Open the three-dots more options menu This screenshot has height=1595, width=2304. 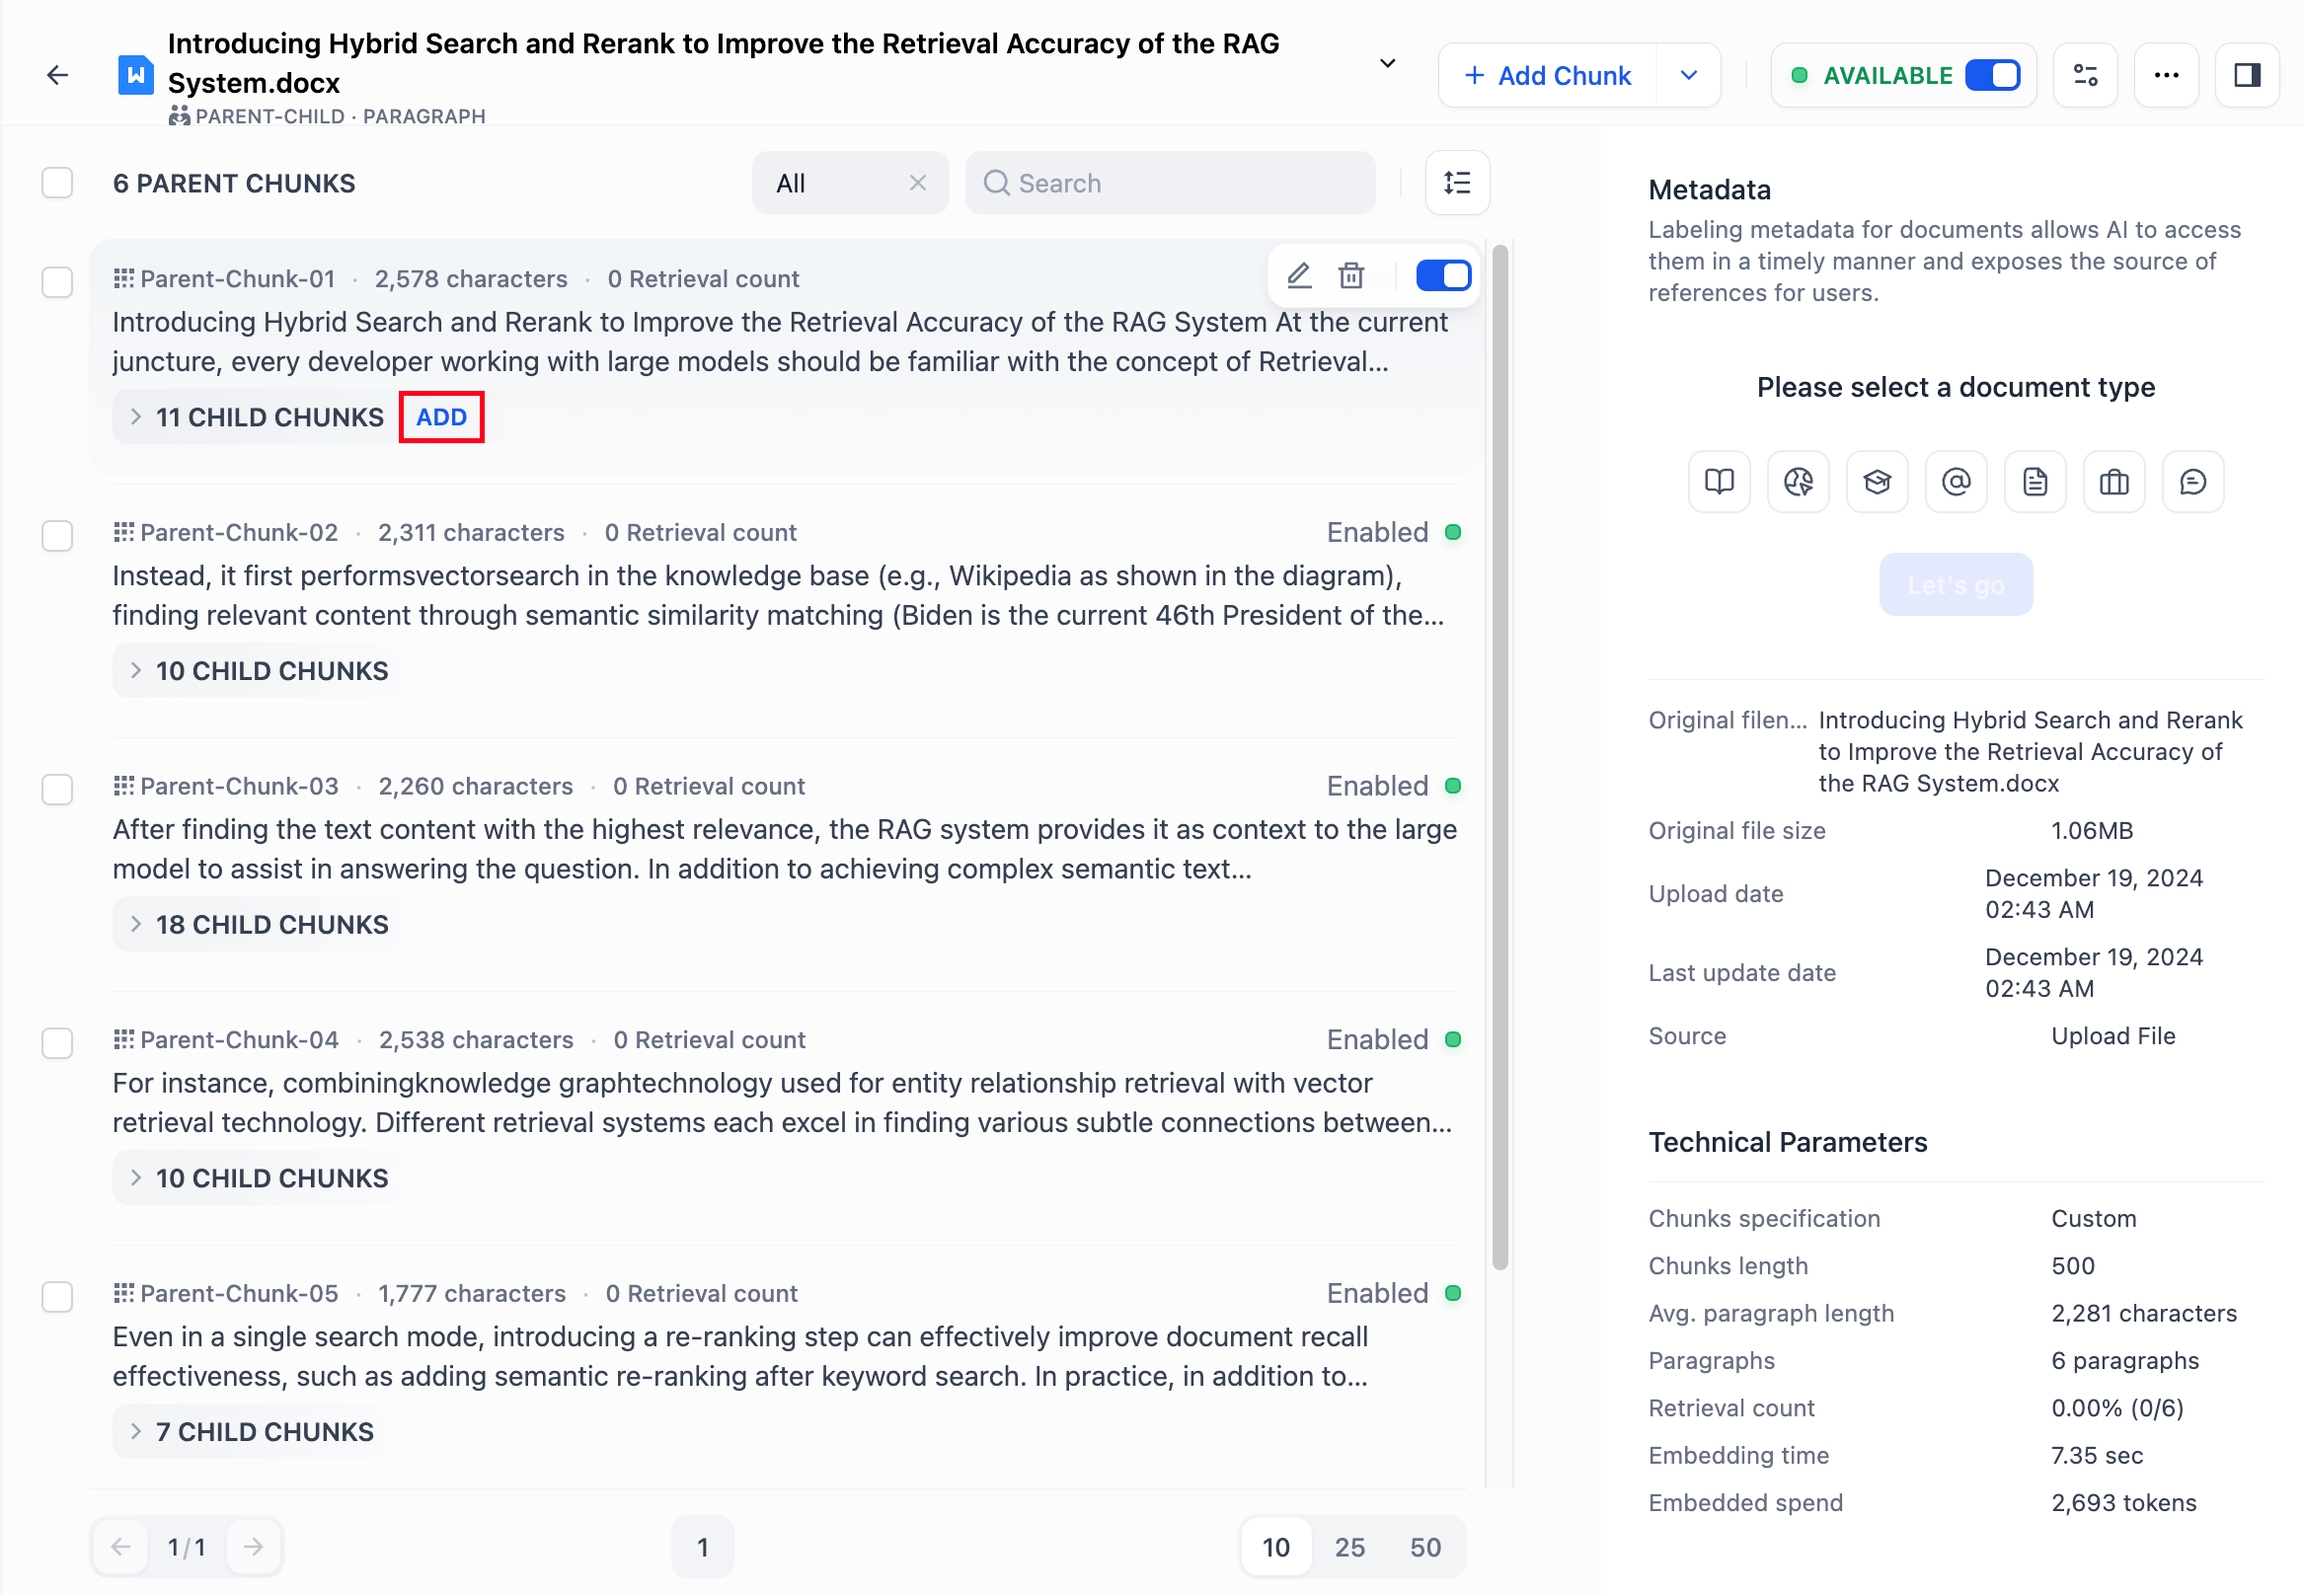pyautogui.click(x=2166, y=75)
